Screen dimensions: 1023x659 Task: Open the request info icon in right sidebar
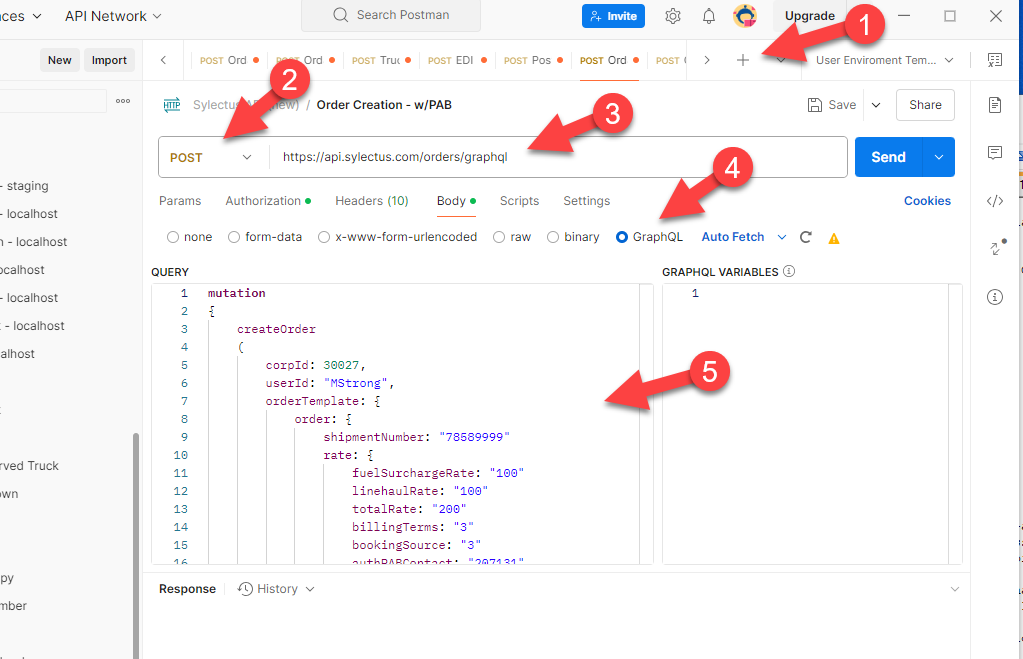(x=994, y=298)
